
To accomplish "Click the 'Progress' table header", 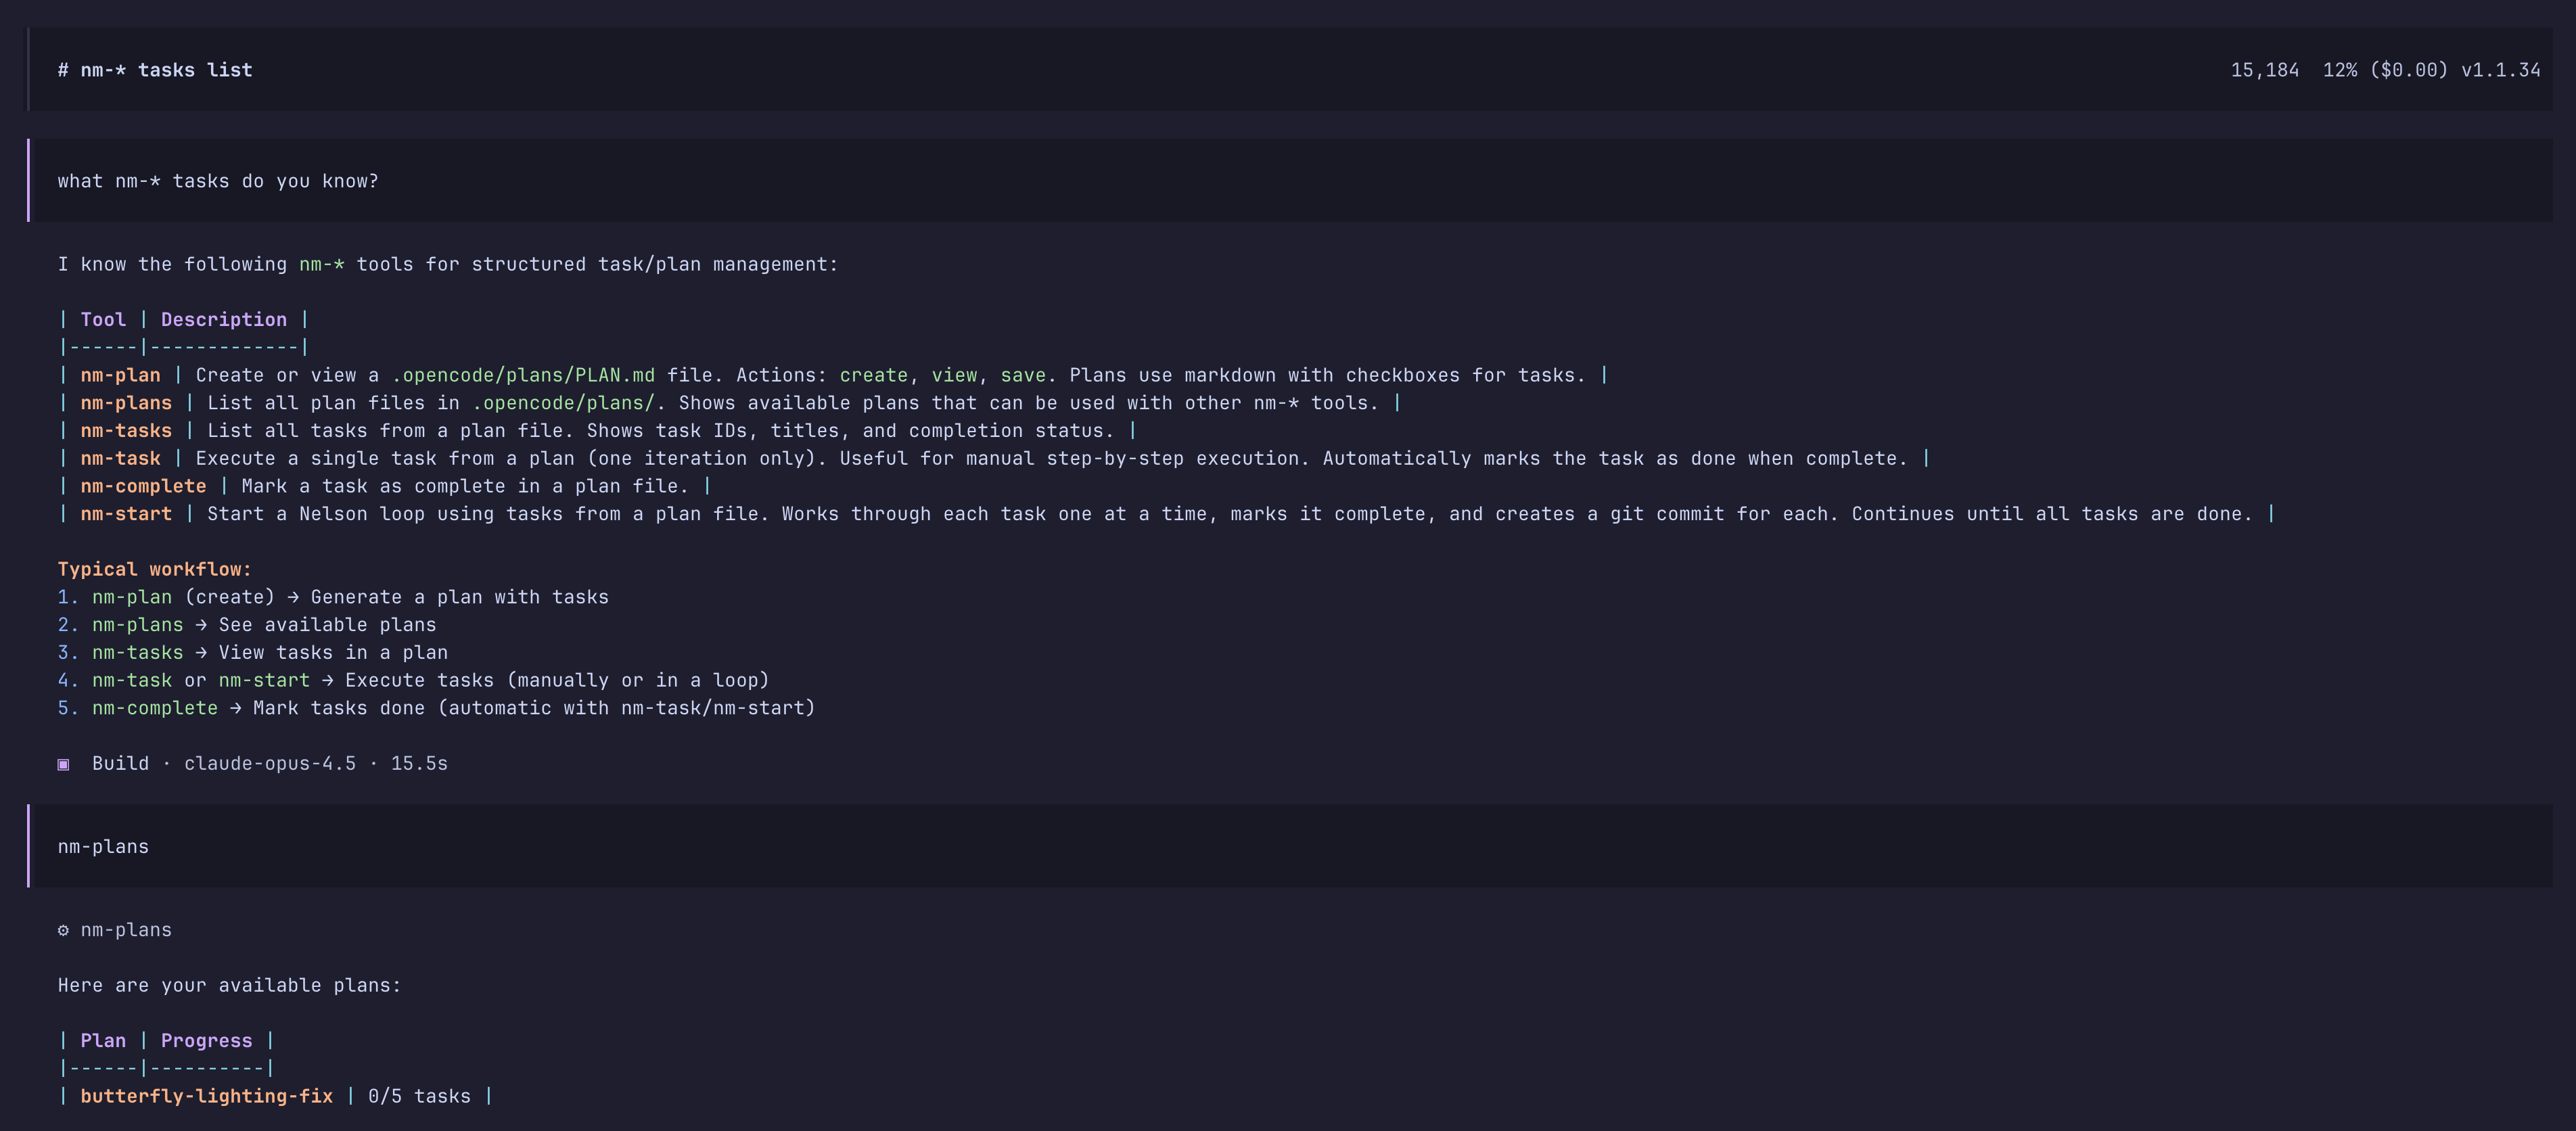I will coord(207,1040).
